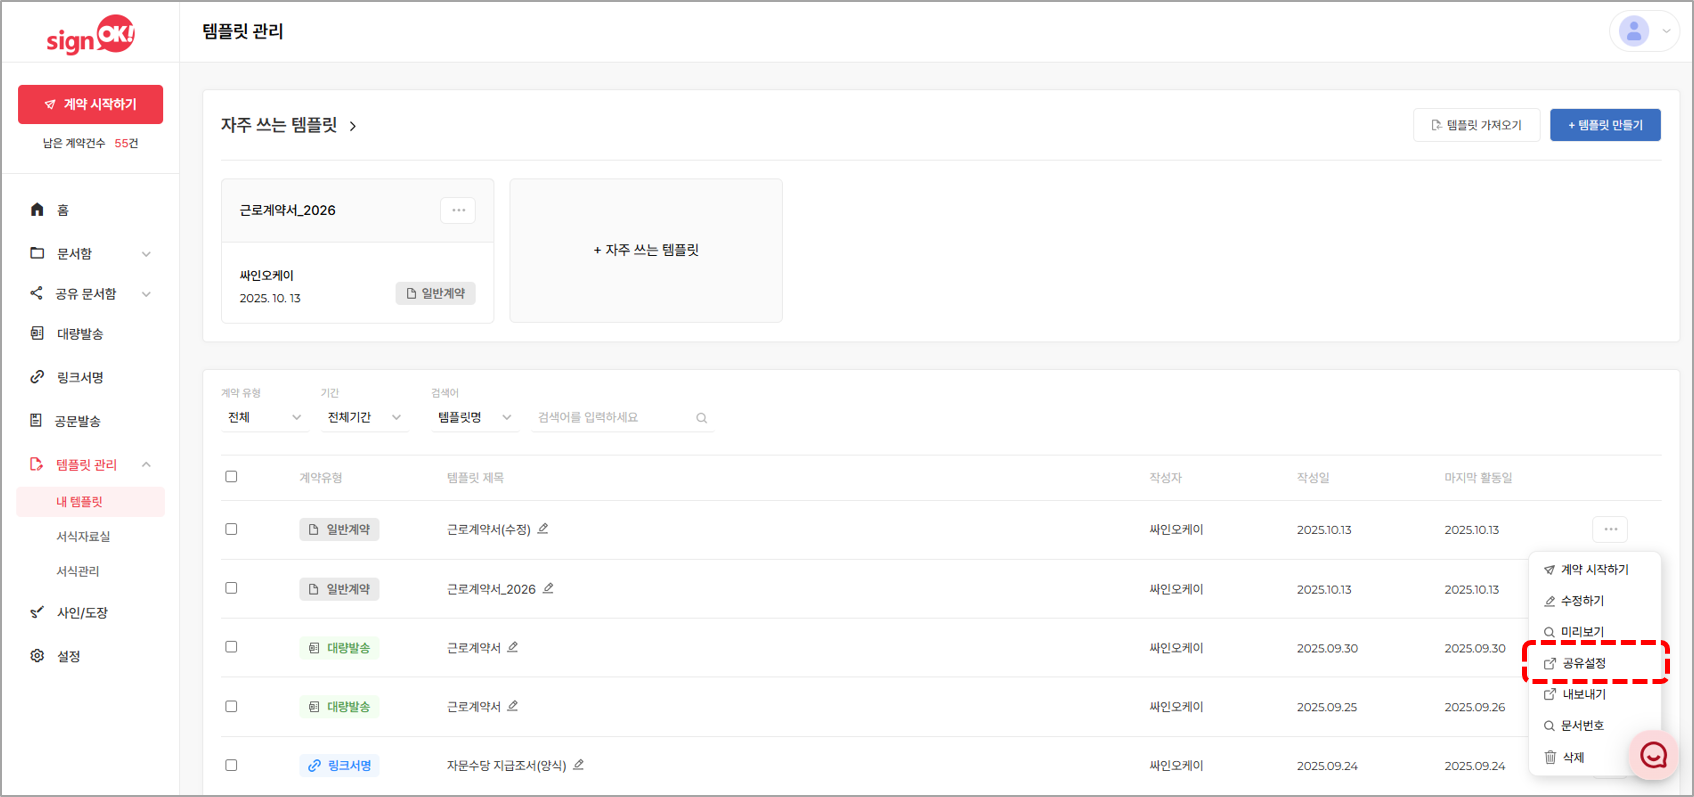Open the 계약 유형 전체 dropdown

[264, 418]
